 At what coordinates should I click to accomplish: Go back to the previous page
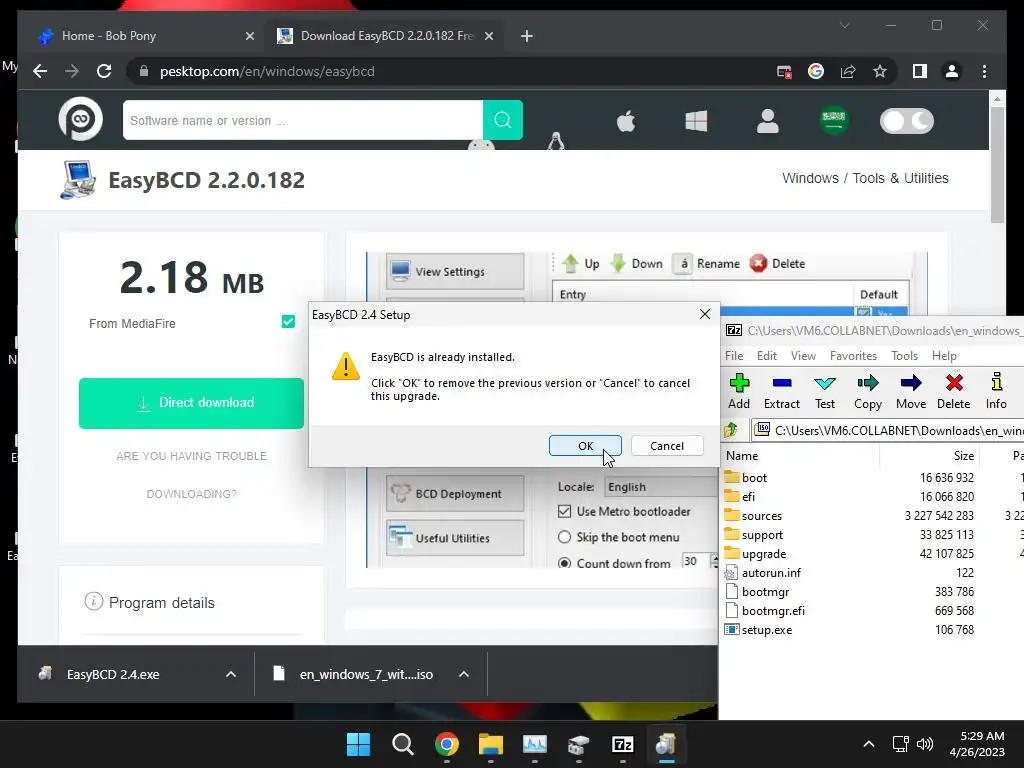coord(40,71)
